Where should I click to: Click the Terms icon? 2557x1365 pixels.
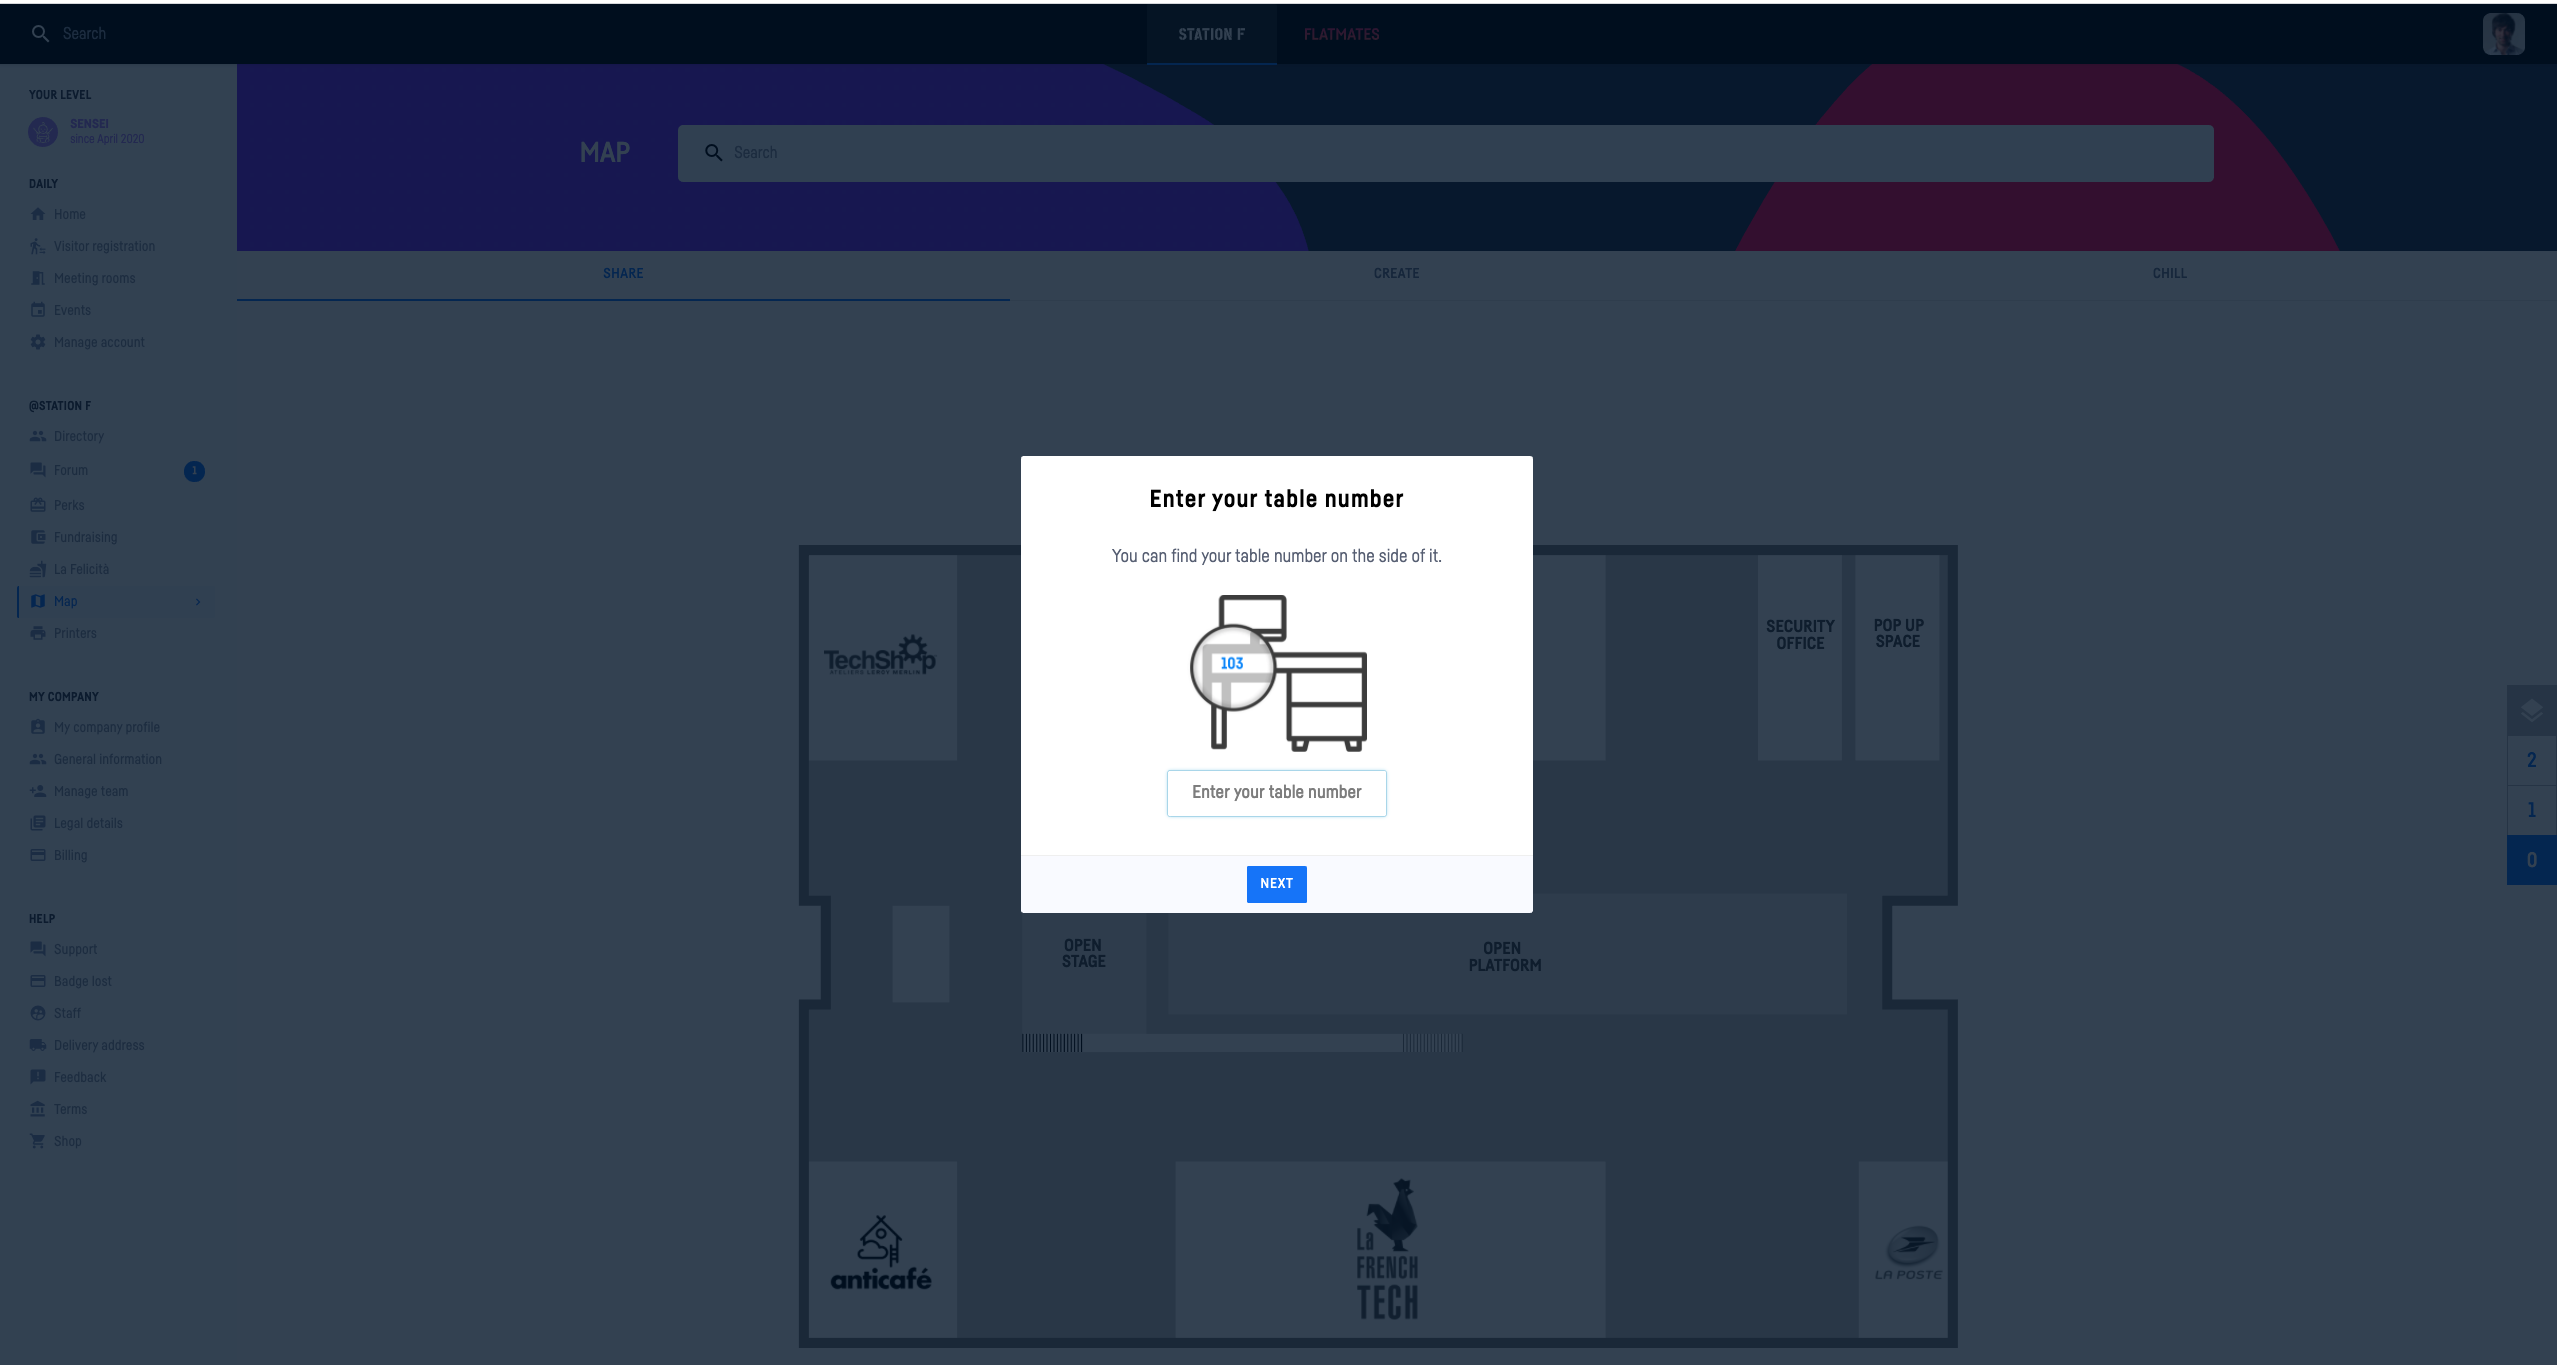click(x=38, y=1109)
